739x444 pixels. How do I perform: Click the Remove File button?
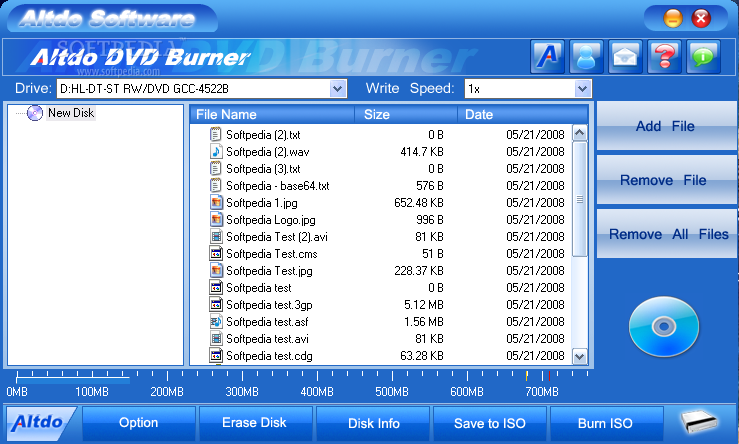pos(666,180)
